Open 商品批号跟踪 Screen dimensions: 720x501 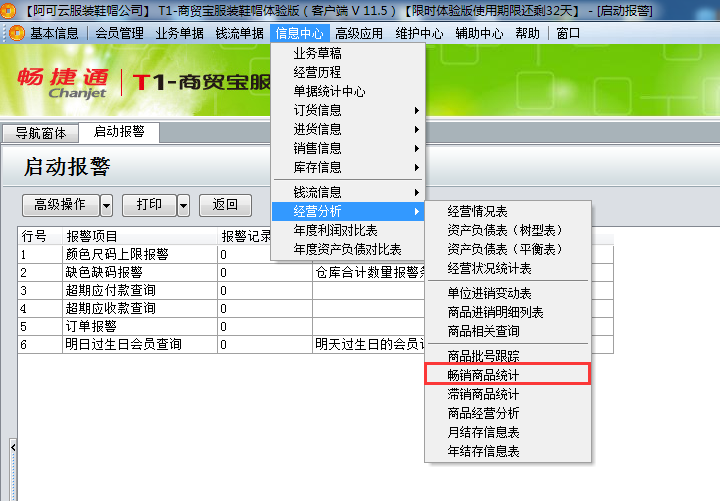[x=507, y=356]
